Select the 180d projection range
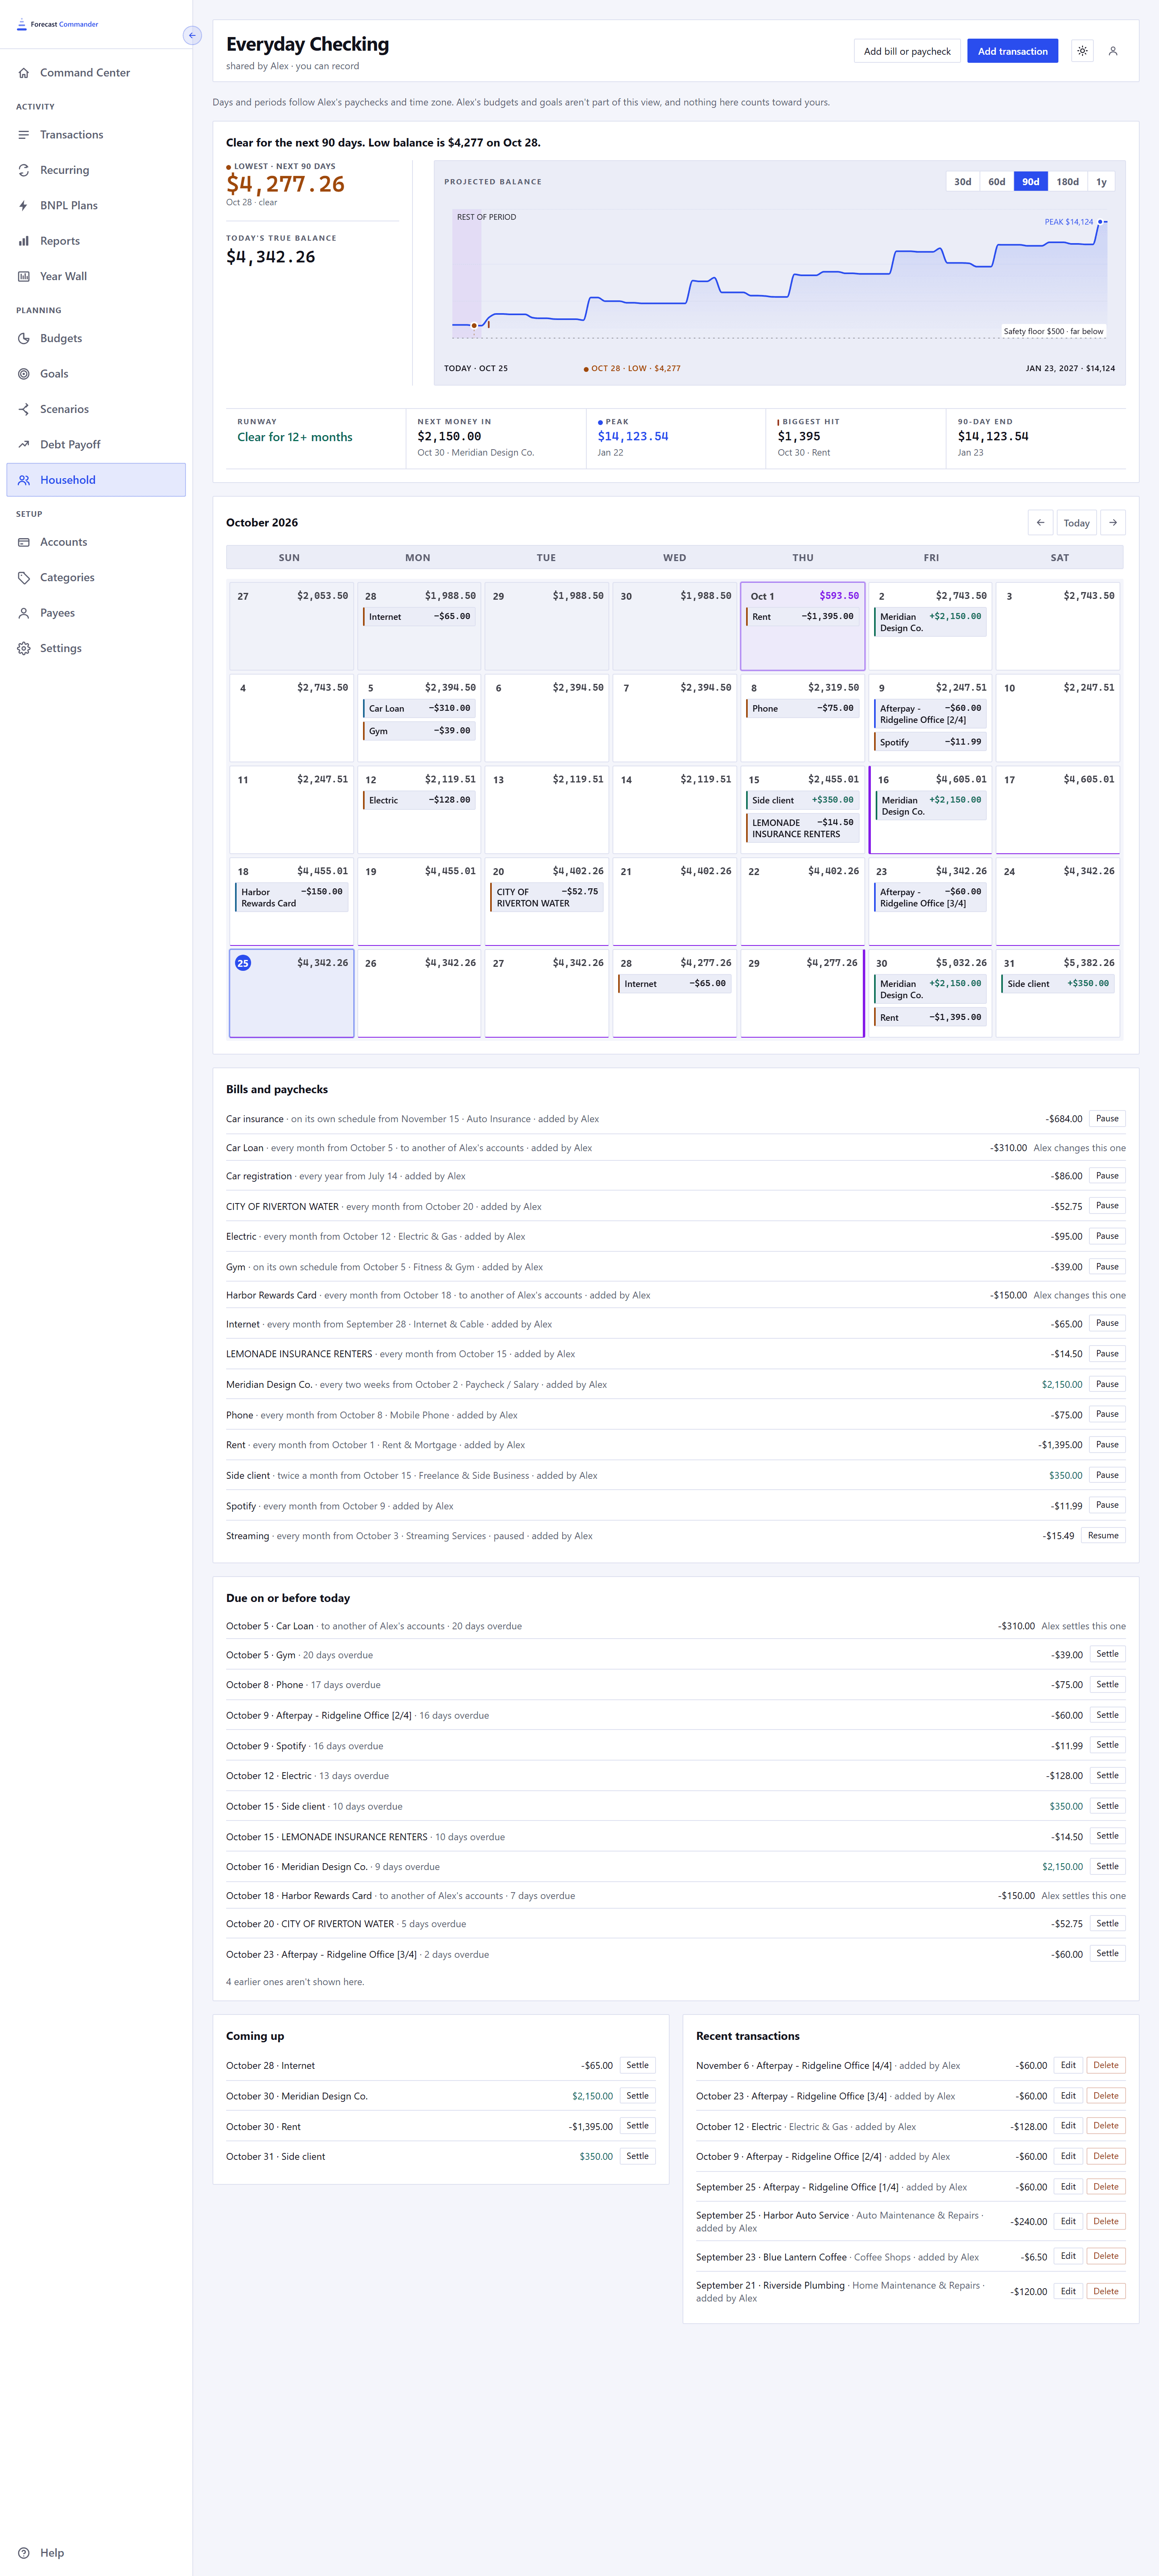Viewport: 1159px width, 2576px height. coord(1068,181)
